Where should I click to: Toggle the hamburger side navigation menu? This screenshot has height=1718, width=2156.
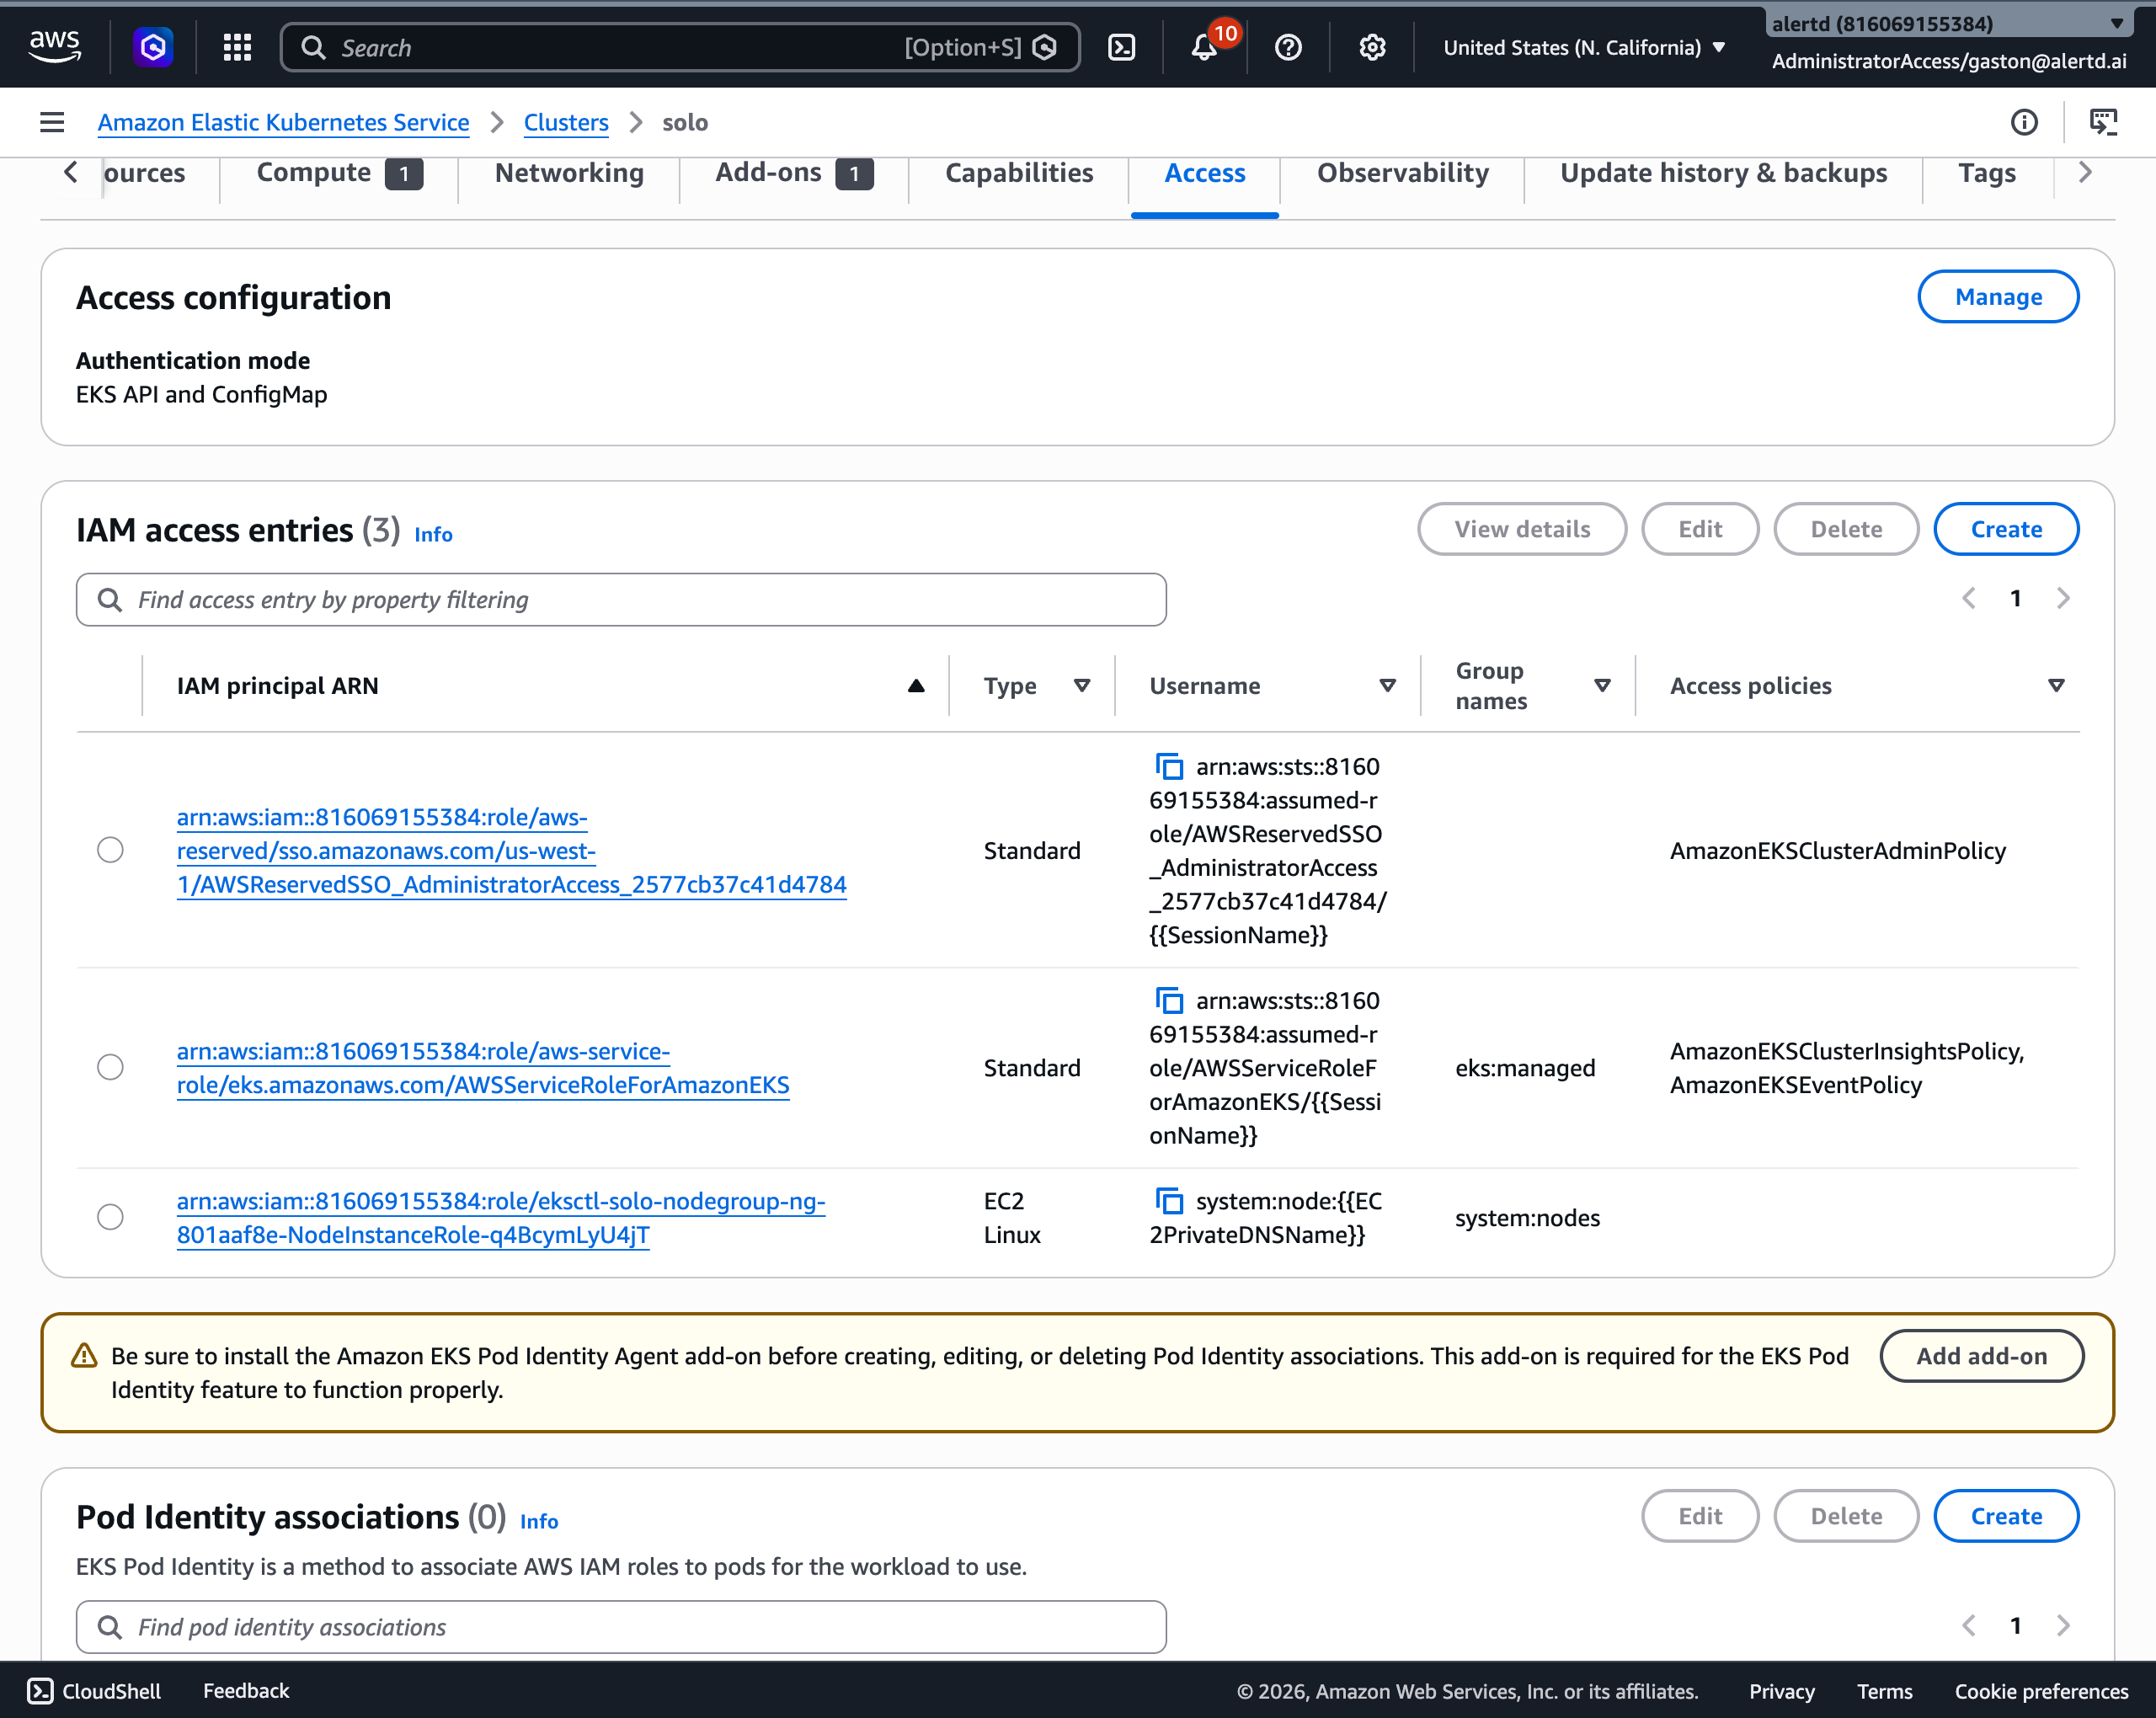pyautogui.click(x=52, y=122)
